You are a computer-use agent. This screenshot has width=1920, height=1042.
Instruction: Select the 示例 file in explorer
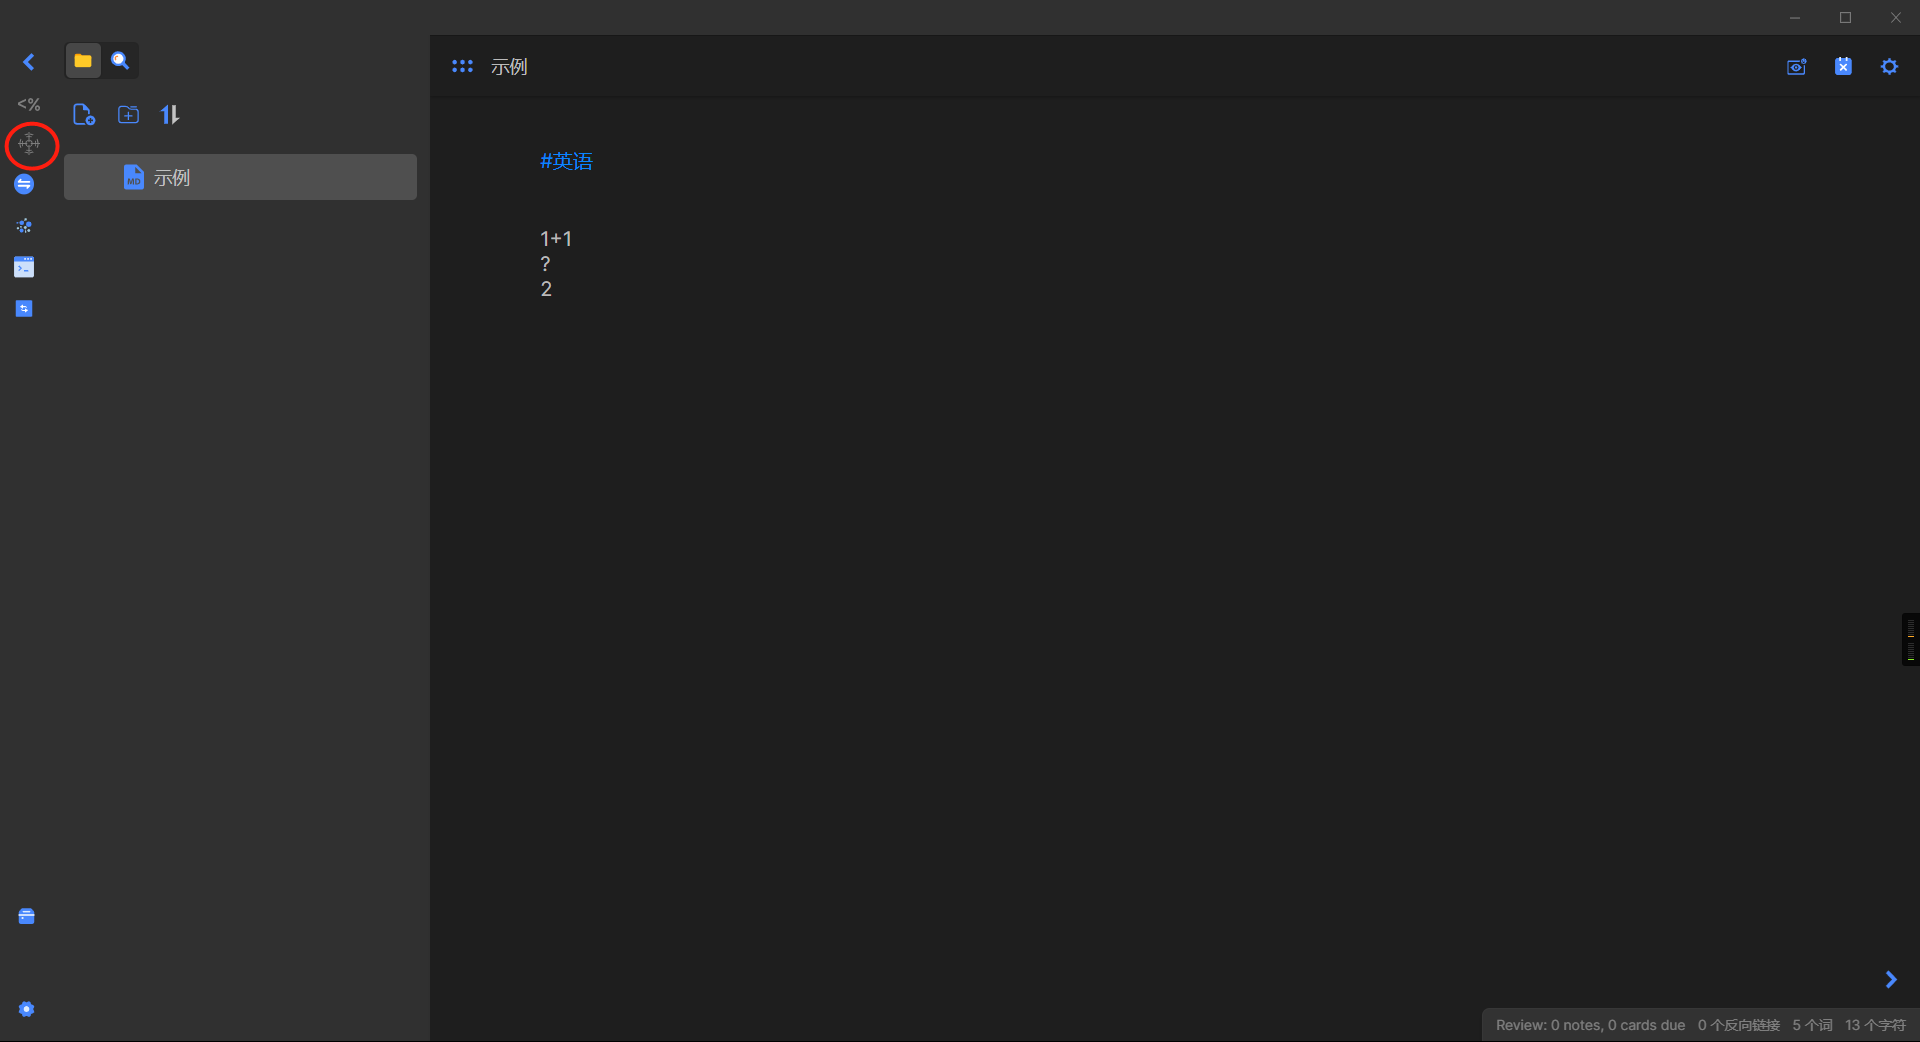click(x=240, y=177)
